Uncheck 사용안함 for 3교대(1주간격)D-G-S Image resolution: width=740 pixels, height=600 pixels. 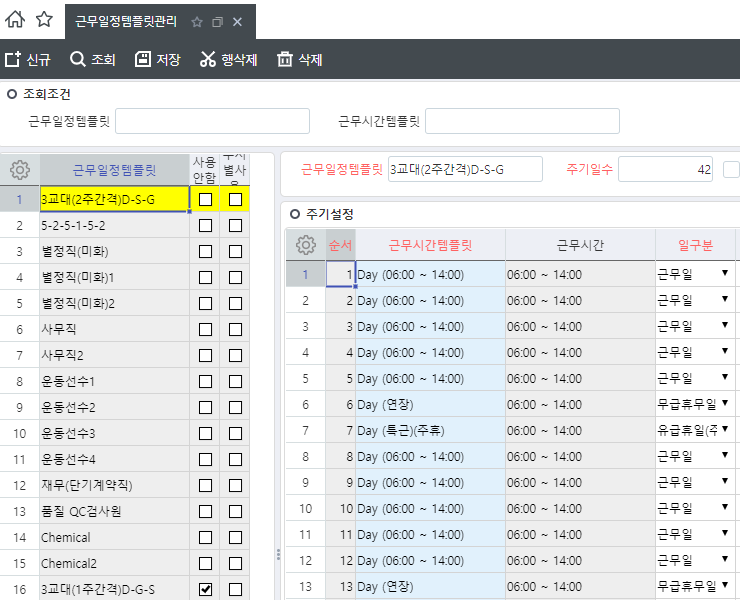[205, 589]
